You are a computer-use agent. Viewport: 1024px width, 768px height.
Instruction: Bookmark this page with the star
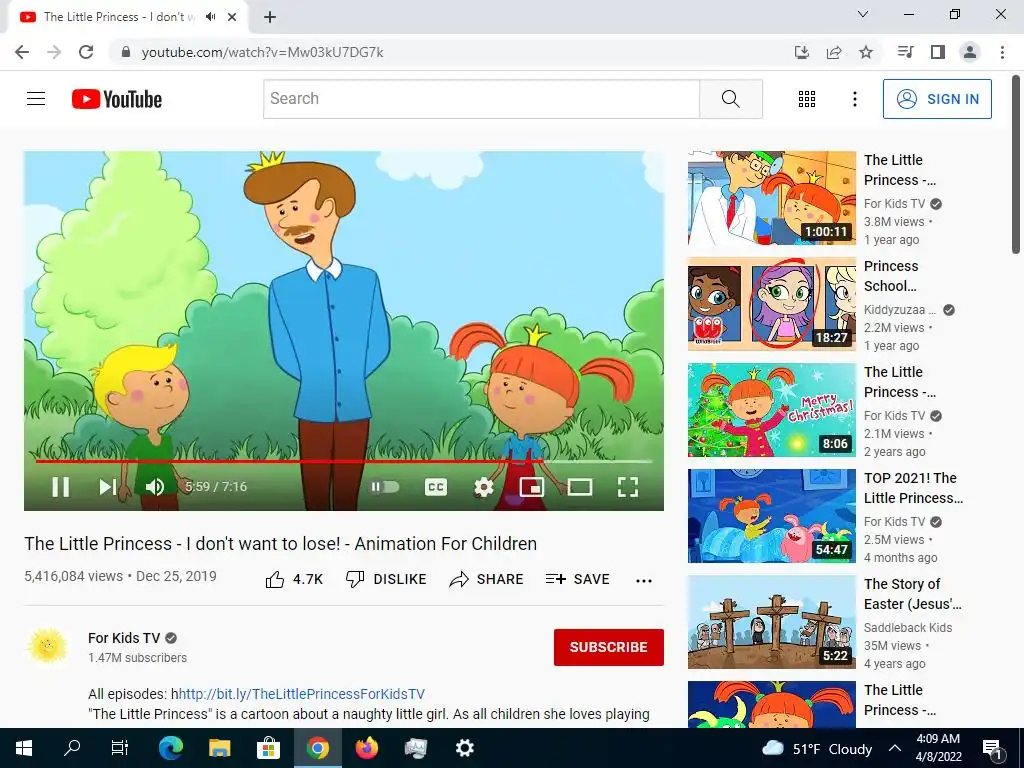[x=866, y=52]
